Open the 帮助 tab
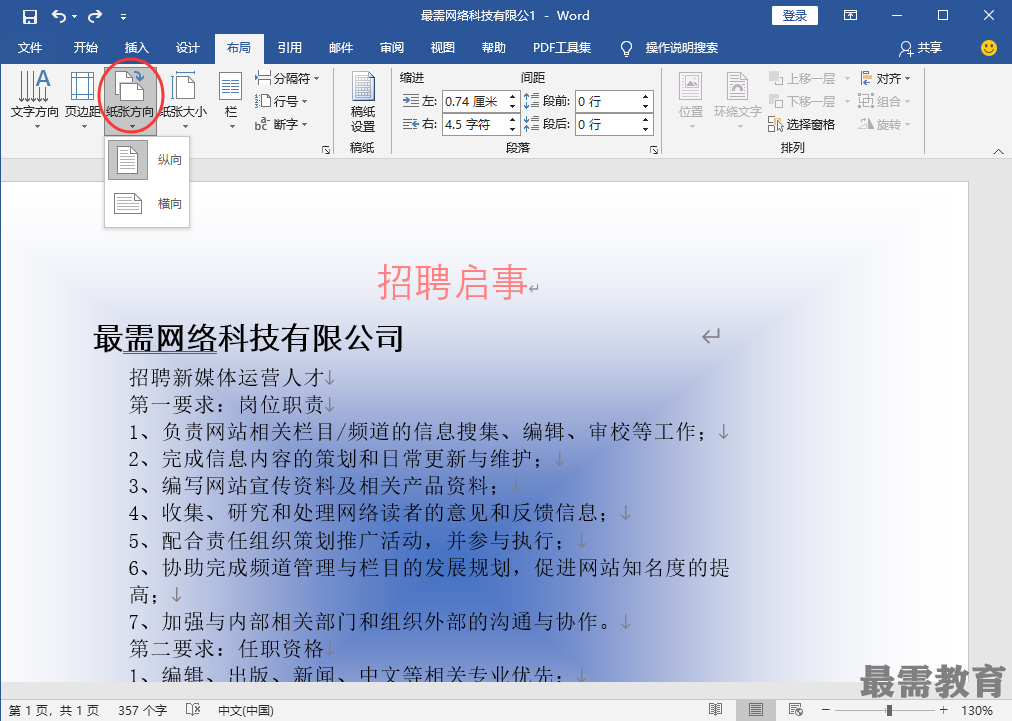This screenshot has height=721, width=1012. pos(494,48)
